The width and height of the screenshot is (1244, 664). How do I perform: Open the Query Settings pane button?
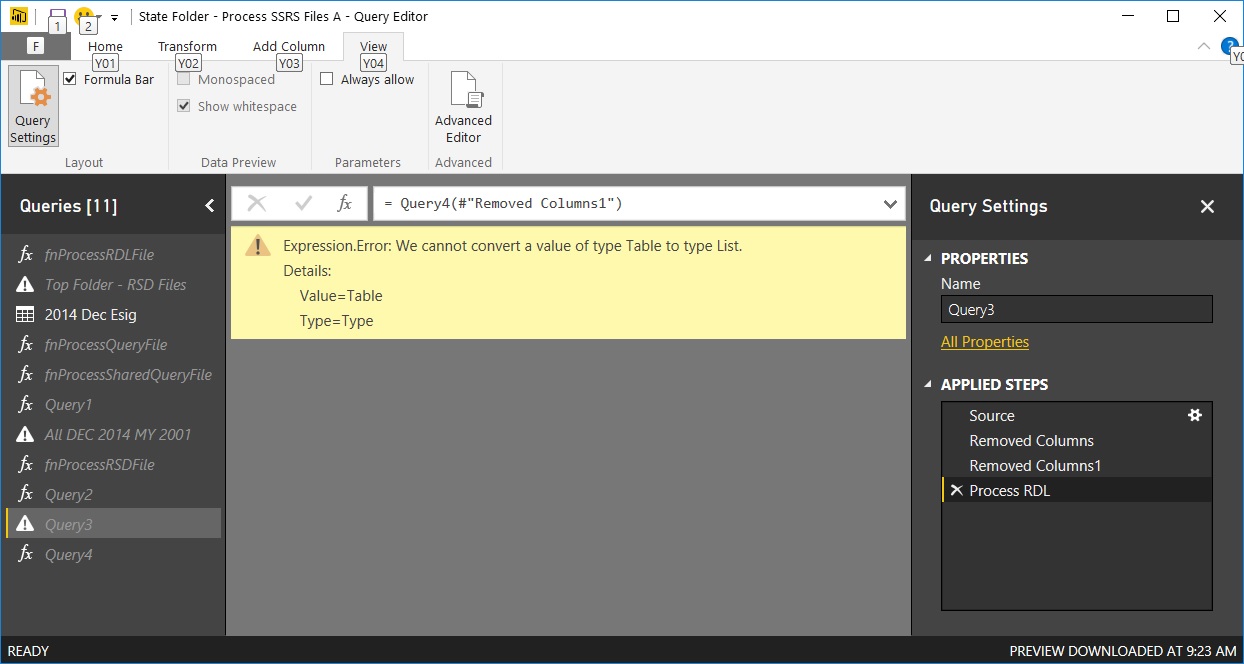(33, 107)
